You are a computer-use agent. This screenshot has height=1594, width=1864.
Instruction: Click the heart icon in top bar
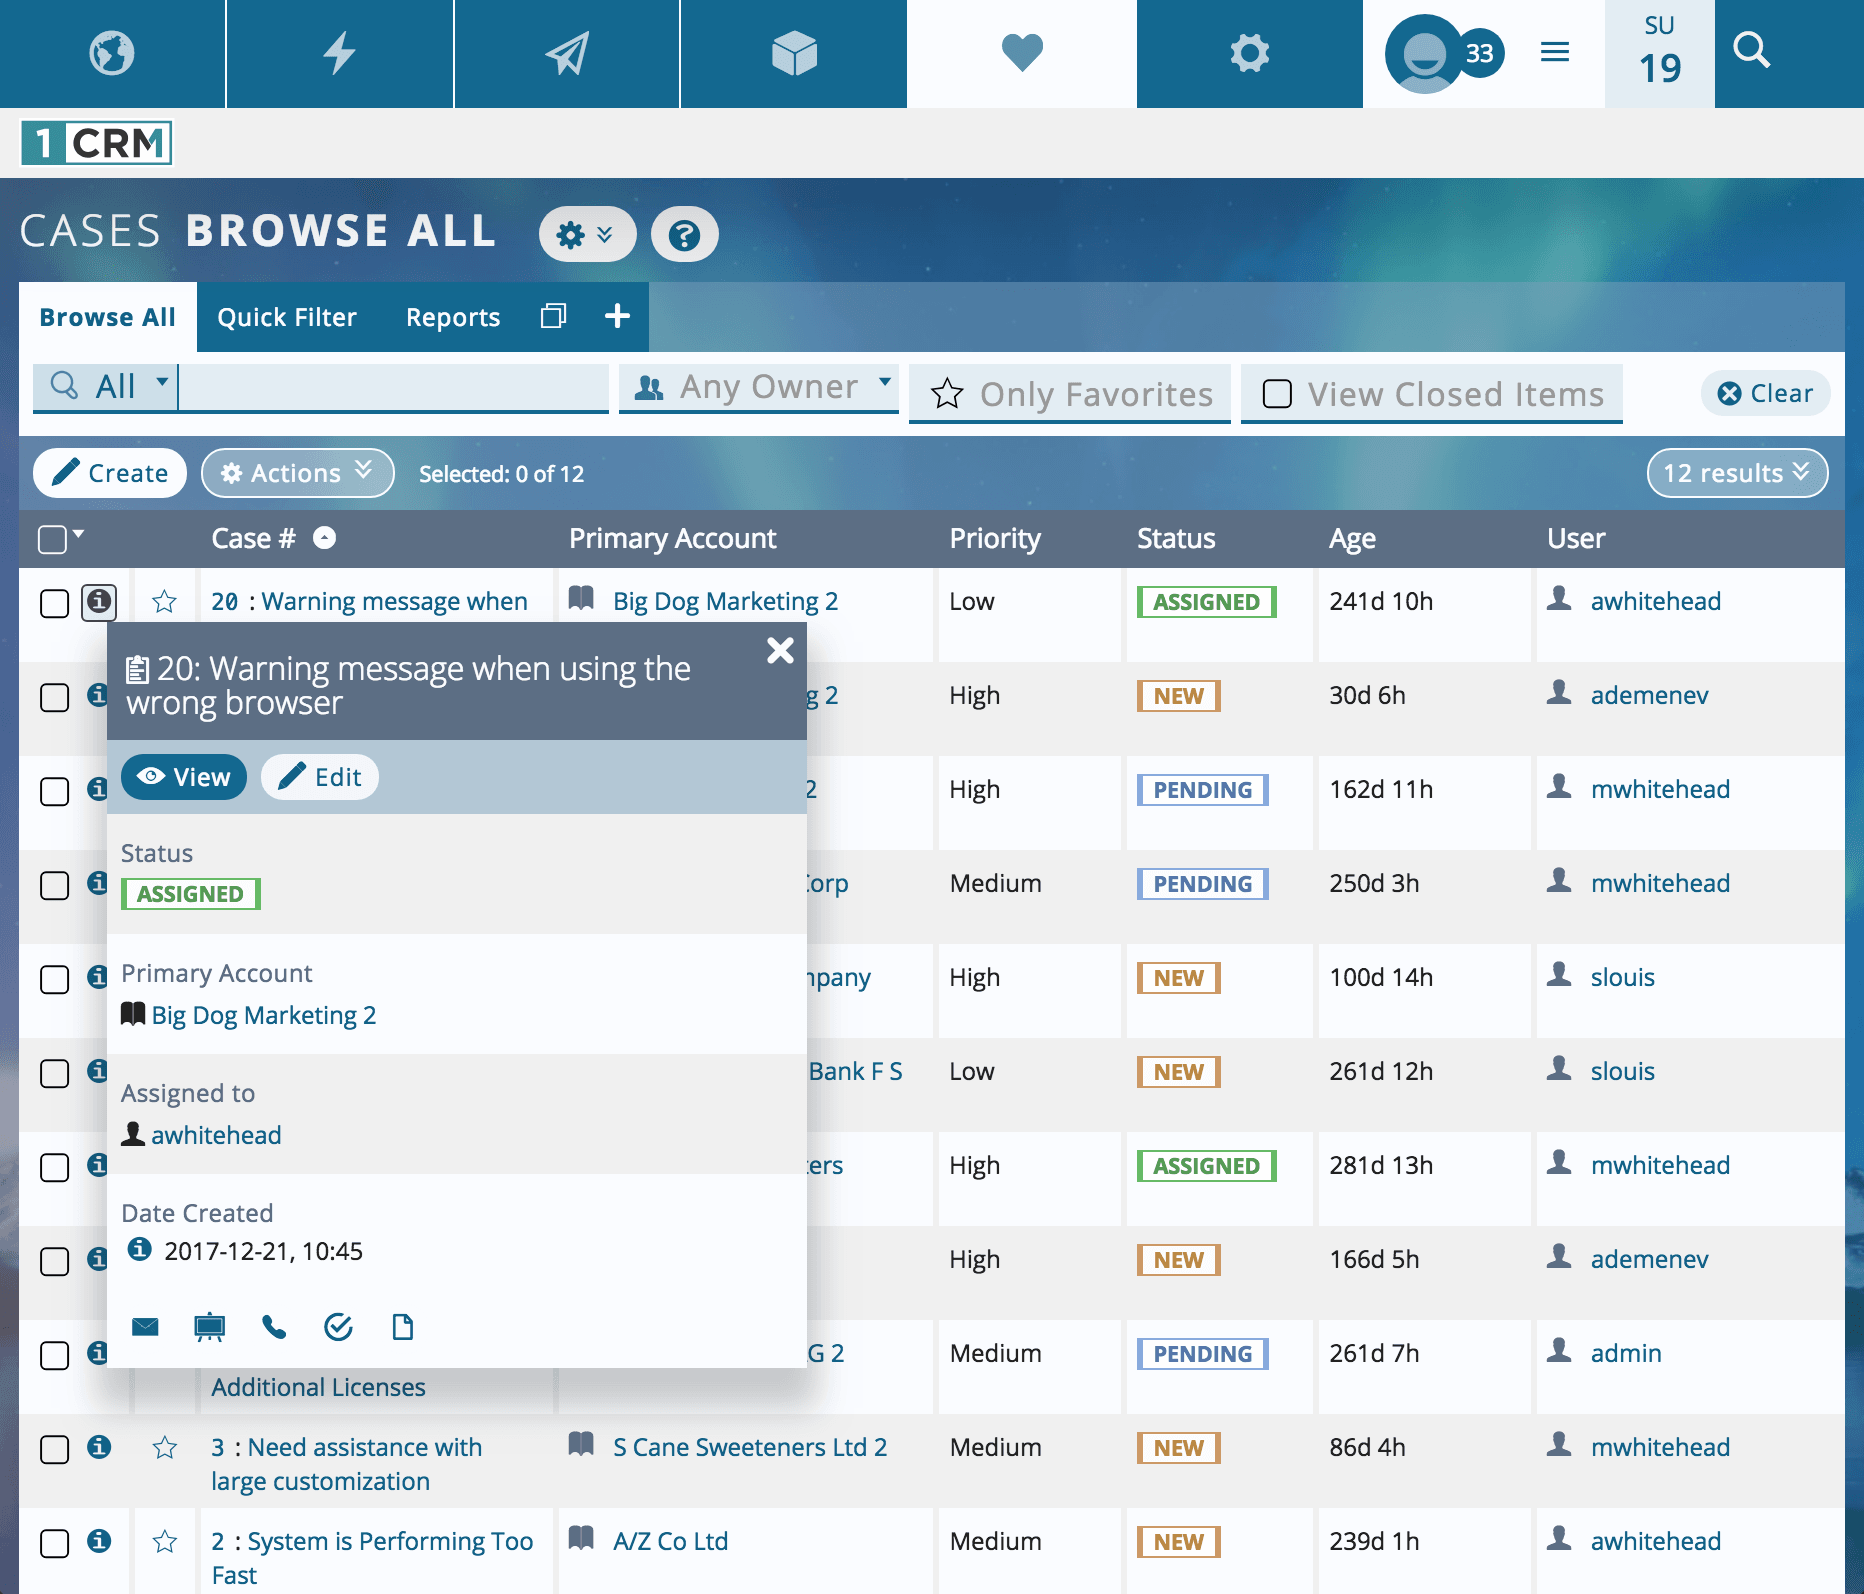click(1021, 54)
